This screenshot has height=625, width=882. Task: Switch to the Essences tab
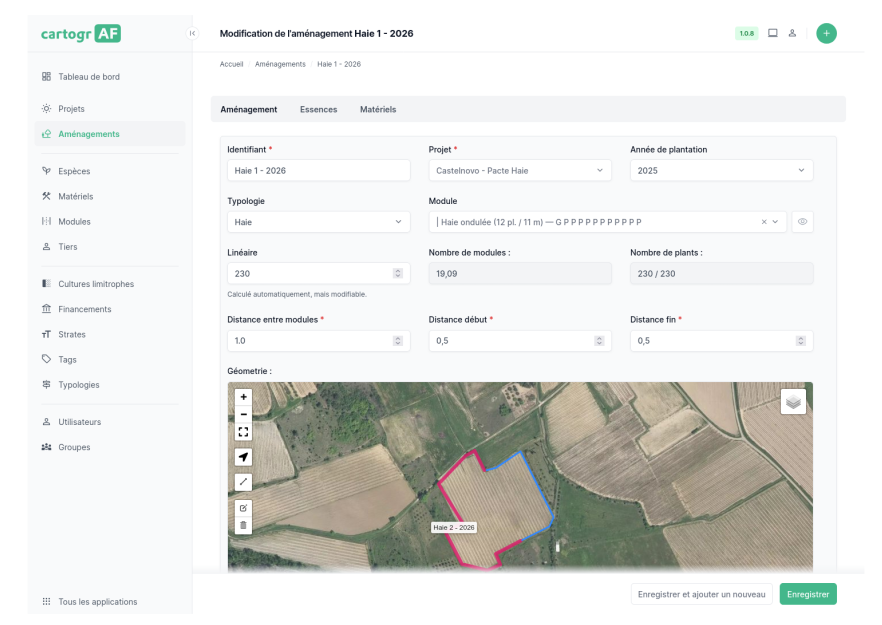tap(318, 109)
